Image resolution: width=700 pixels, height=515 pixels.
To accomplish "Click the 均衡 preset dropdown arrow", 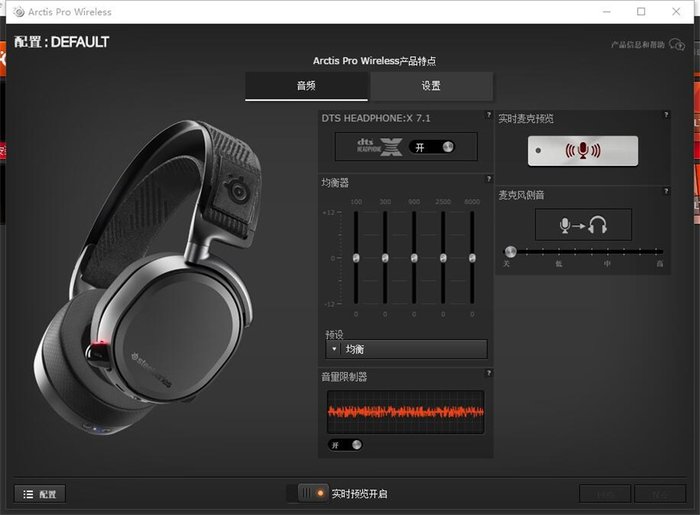I will 334,349.
